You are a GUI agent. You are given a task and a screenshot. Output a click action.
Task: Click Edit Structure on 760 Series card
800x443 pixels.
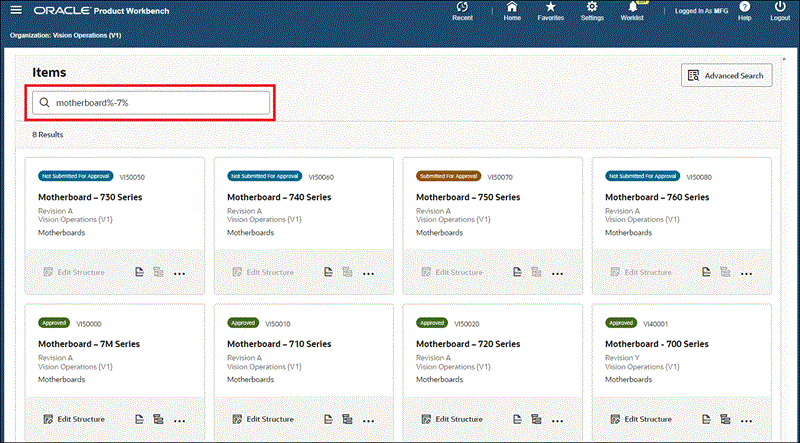tap(641, 272)
